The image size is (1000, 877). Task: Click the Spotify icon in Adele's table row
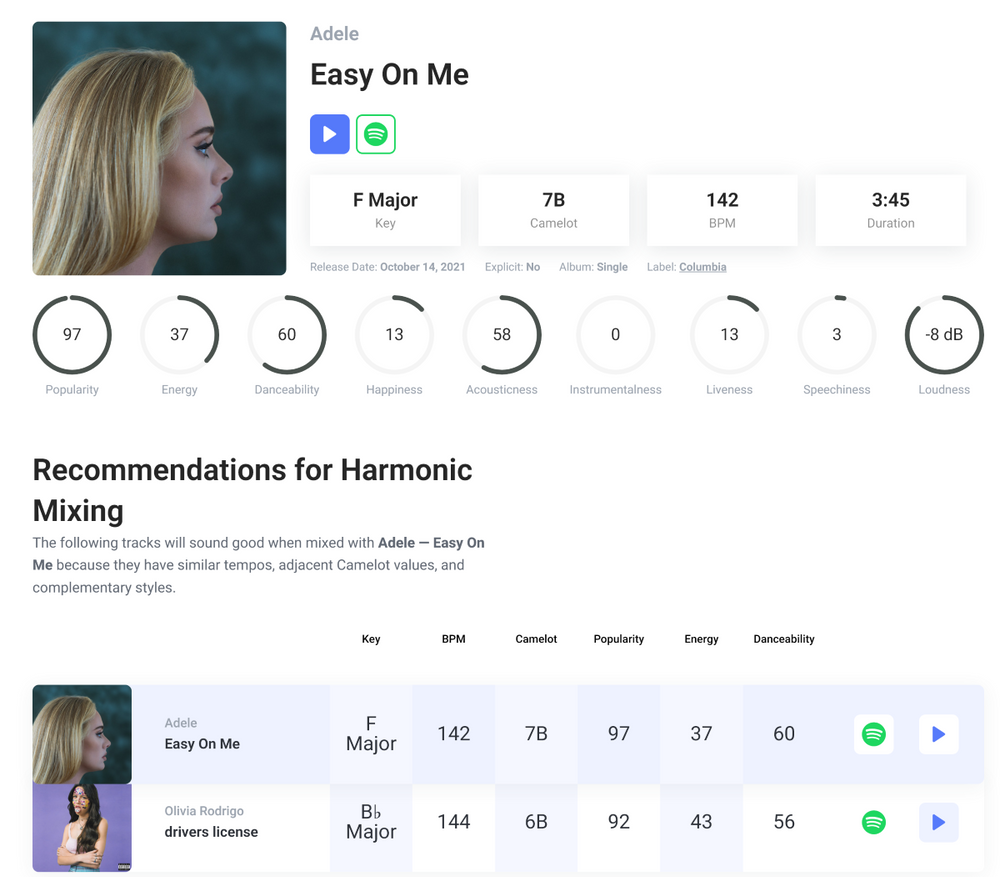pos(874,734)
